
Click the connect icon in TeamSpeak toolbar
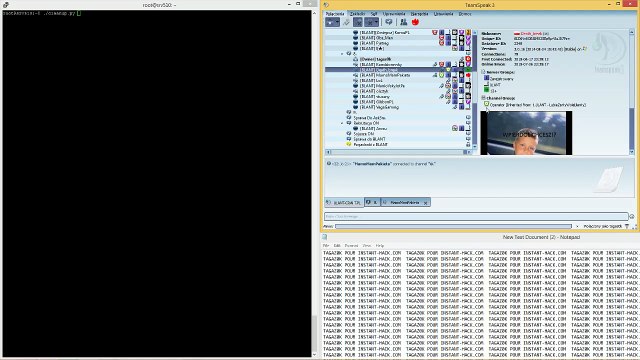pyautogui.click(x=330, y=22)
